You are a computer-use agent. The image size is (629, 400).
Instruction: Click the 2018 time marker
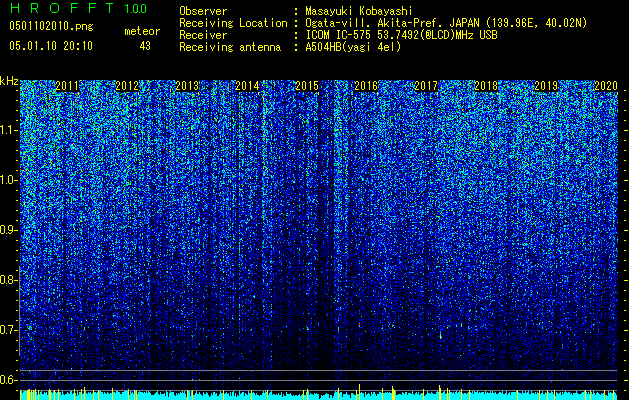[486, 86]
